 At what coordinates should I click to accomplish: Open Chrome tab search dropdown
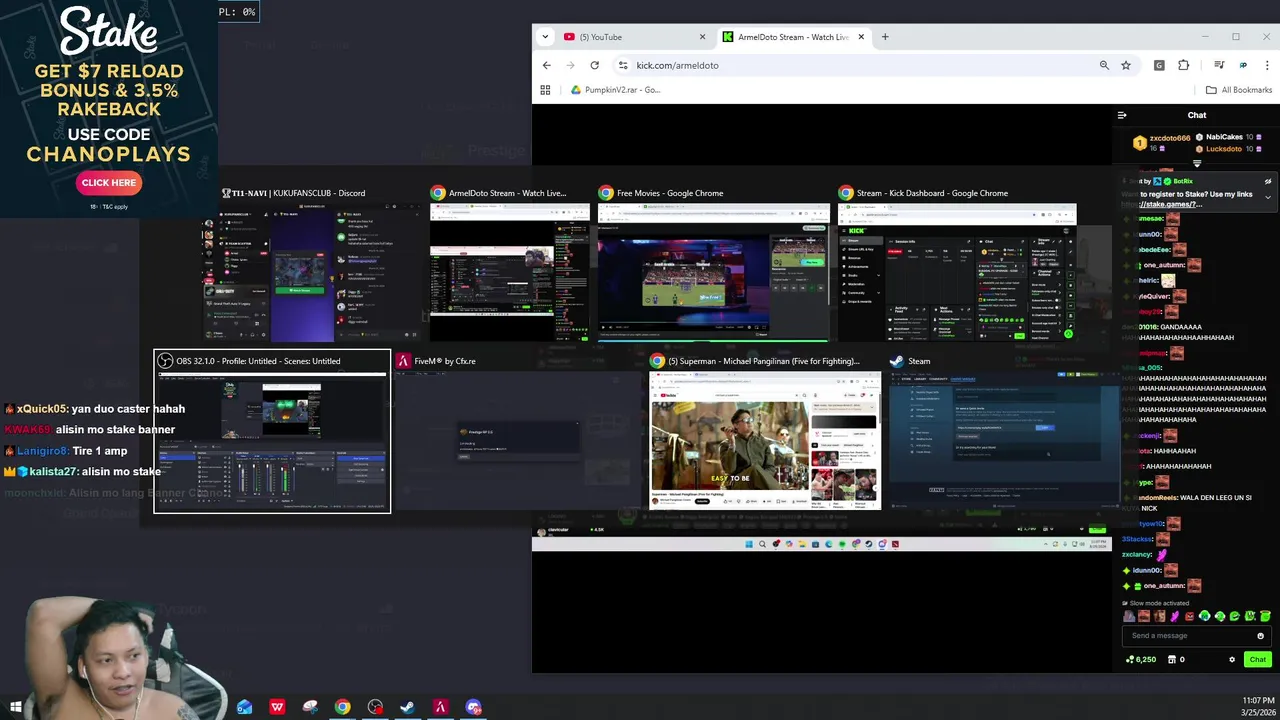(545, 37)
